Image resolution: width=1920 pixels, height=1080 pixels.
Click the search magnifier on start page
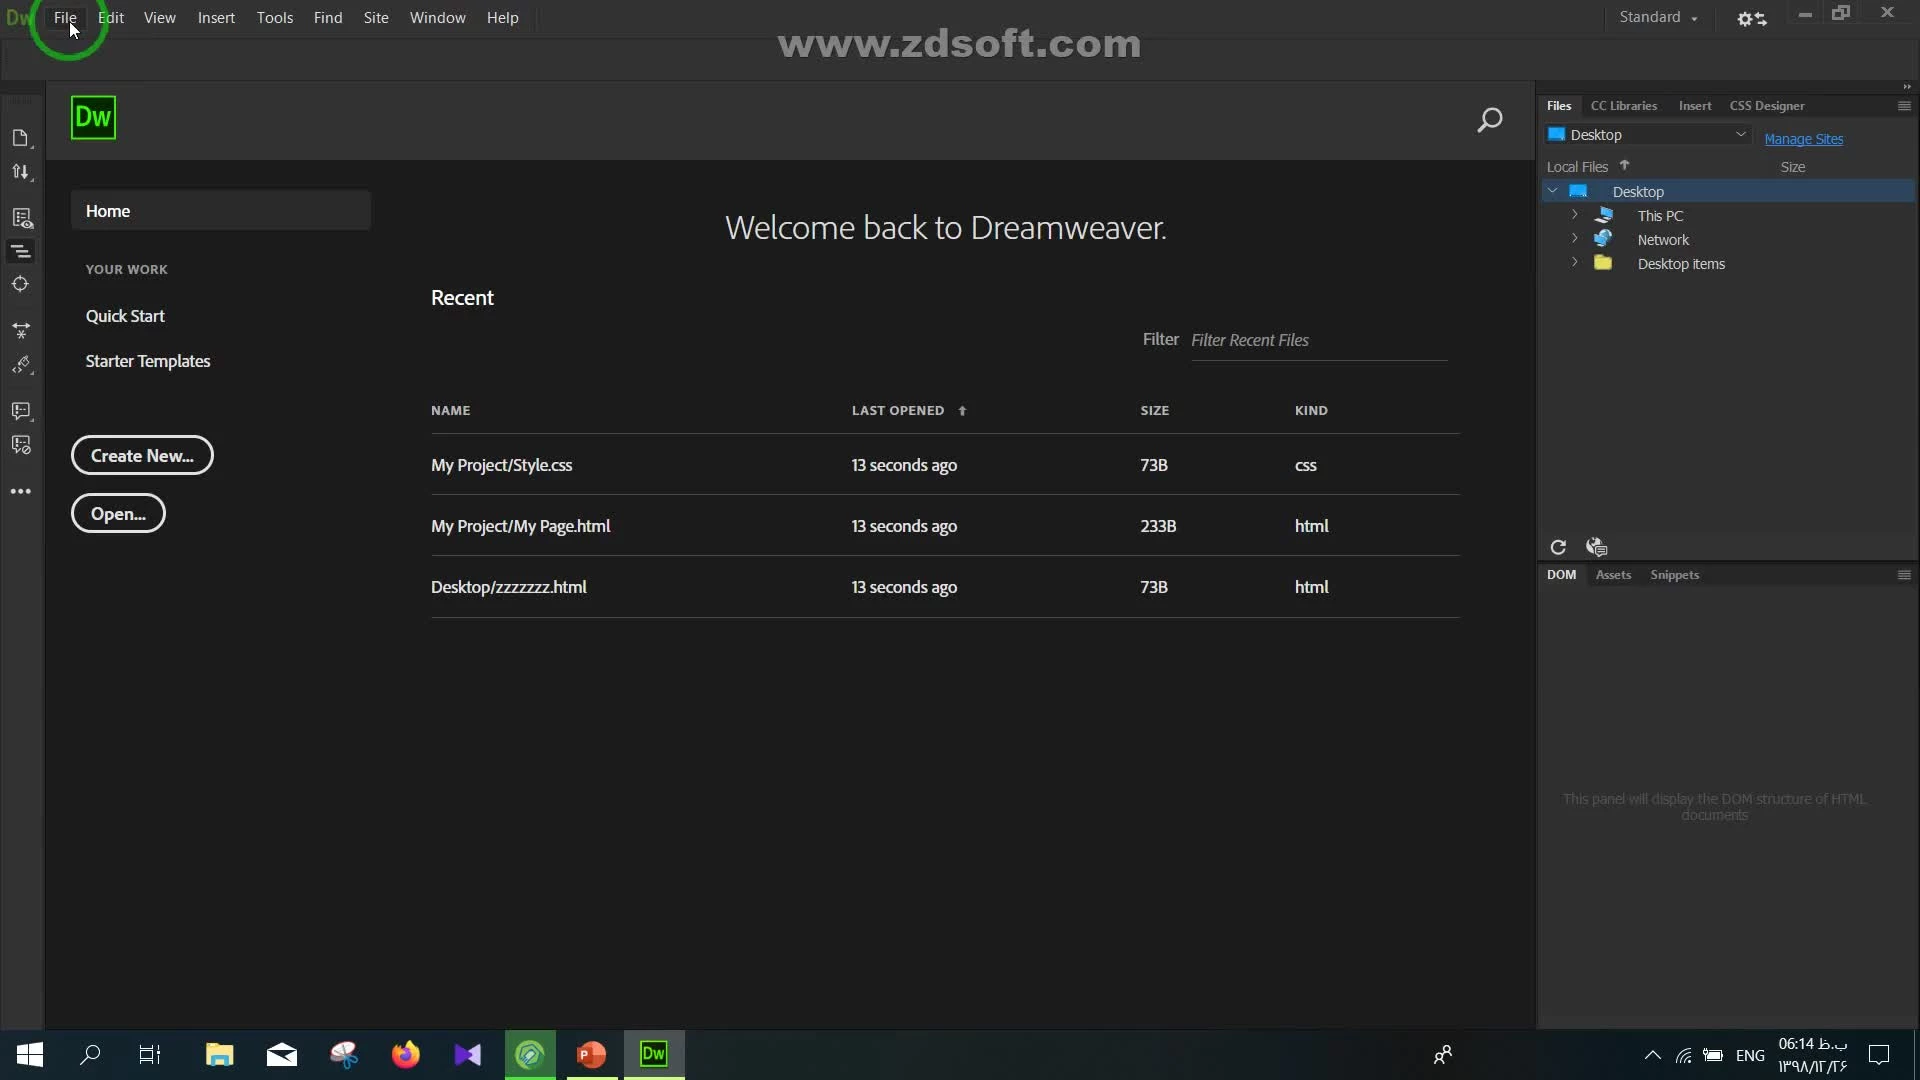(1490, 120)
